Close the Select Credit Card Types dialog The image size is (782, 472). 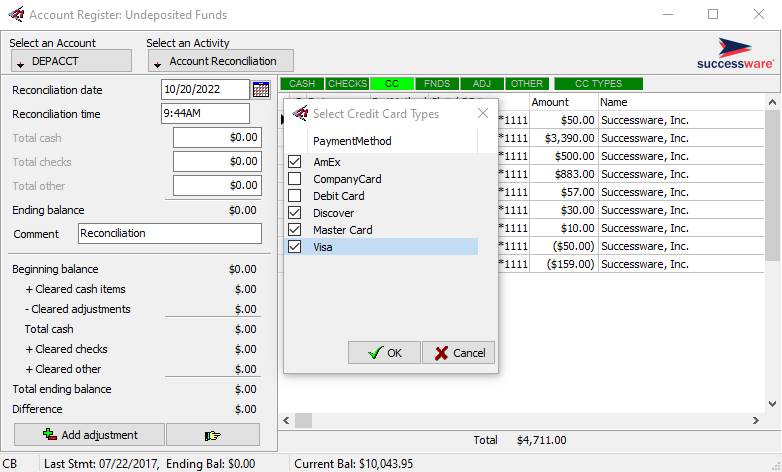483,113
